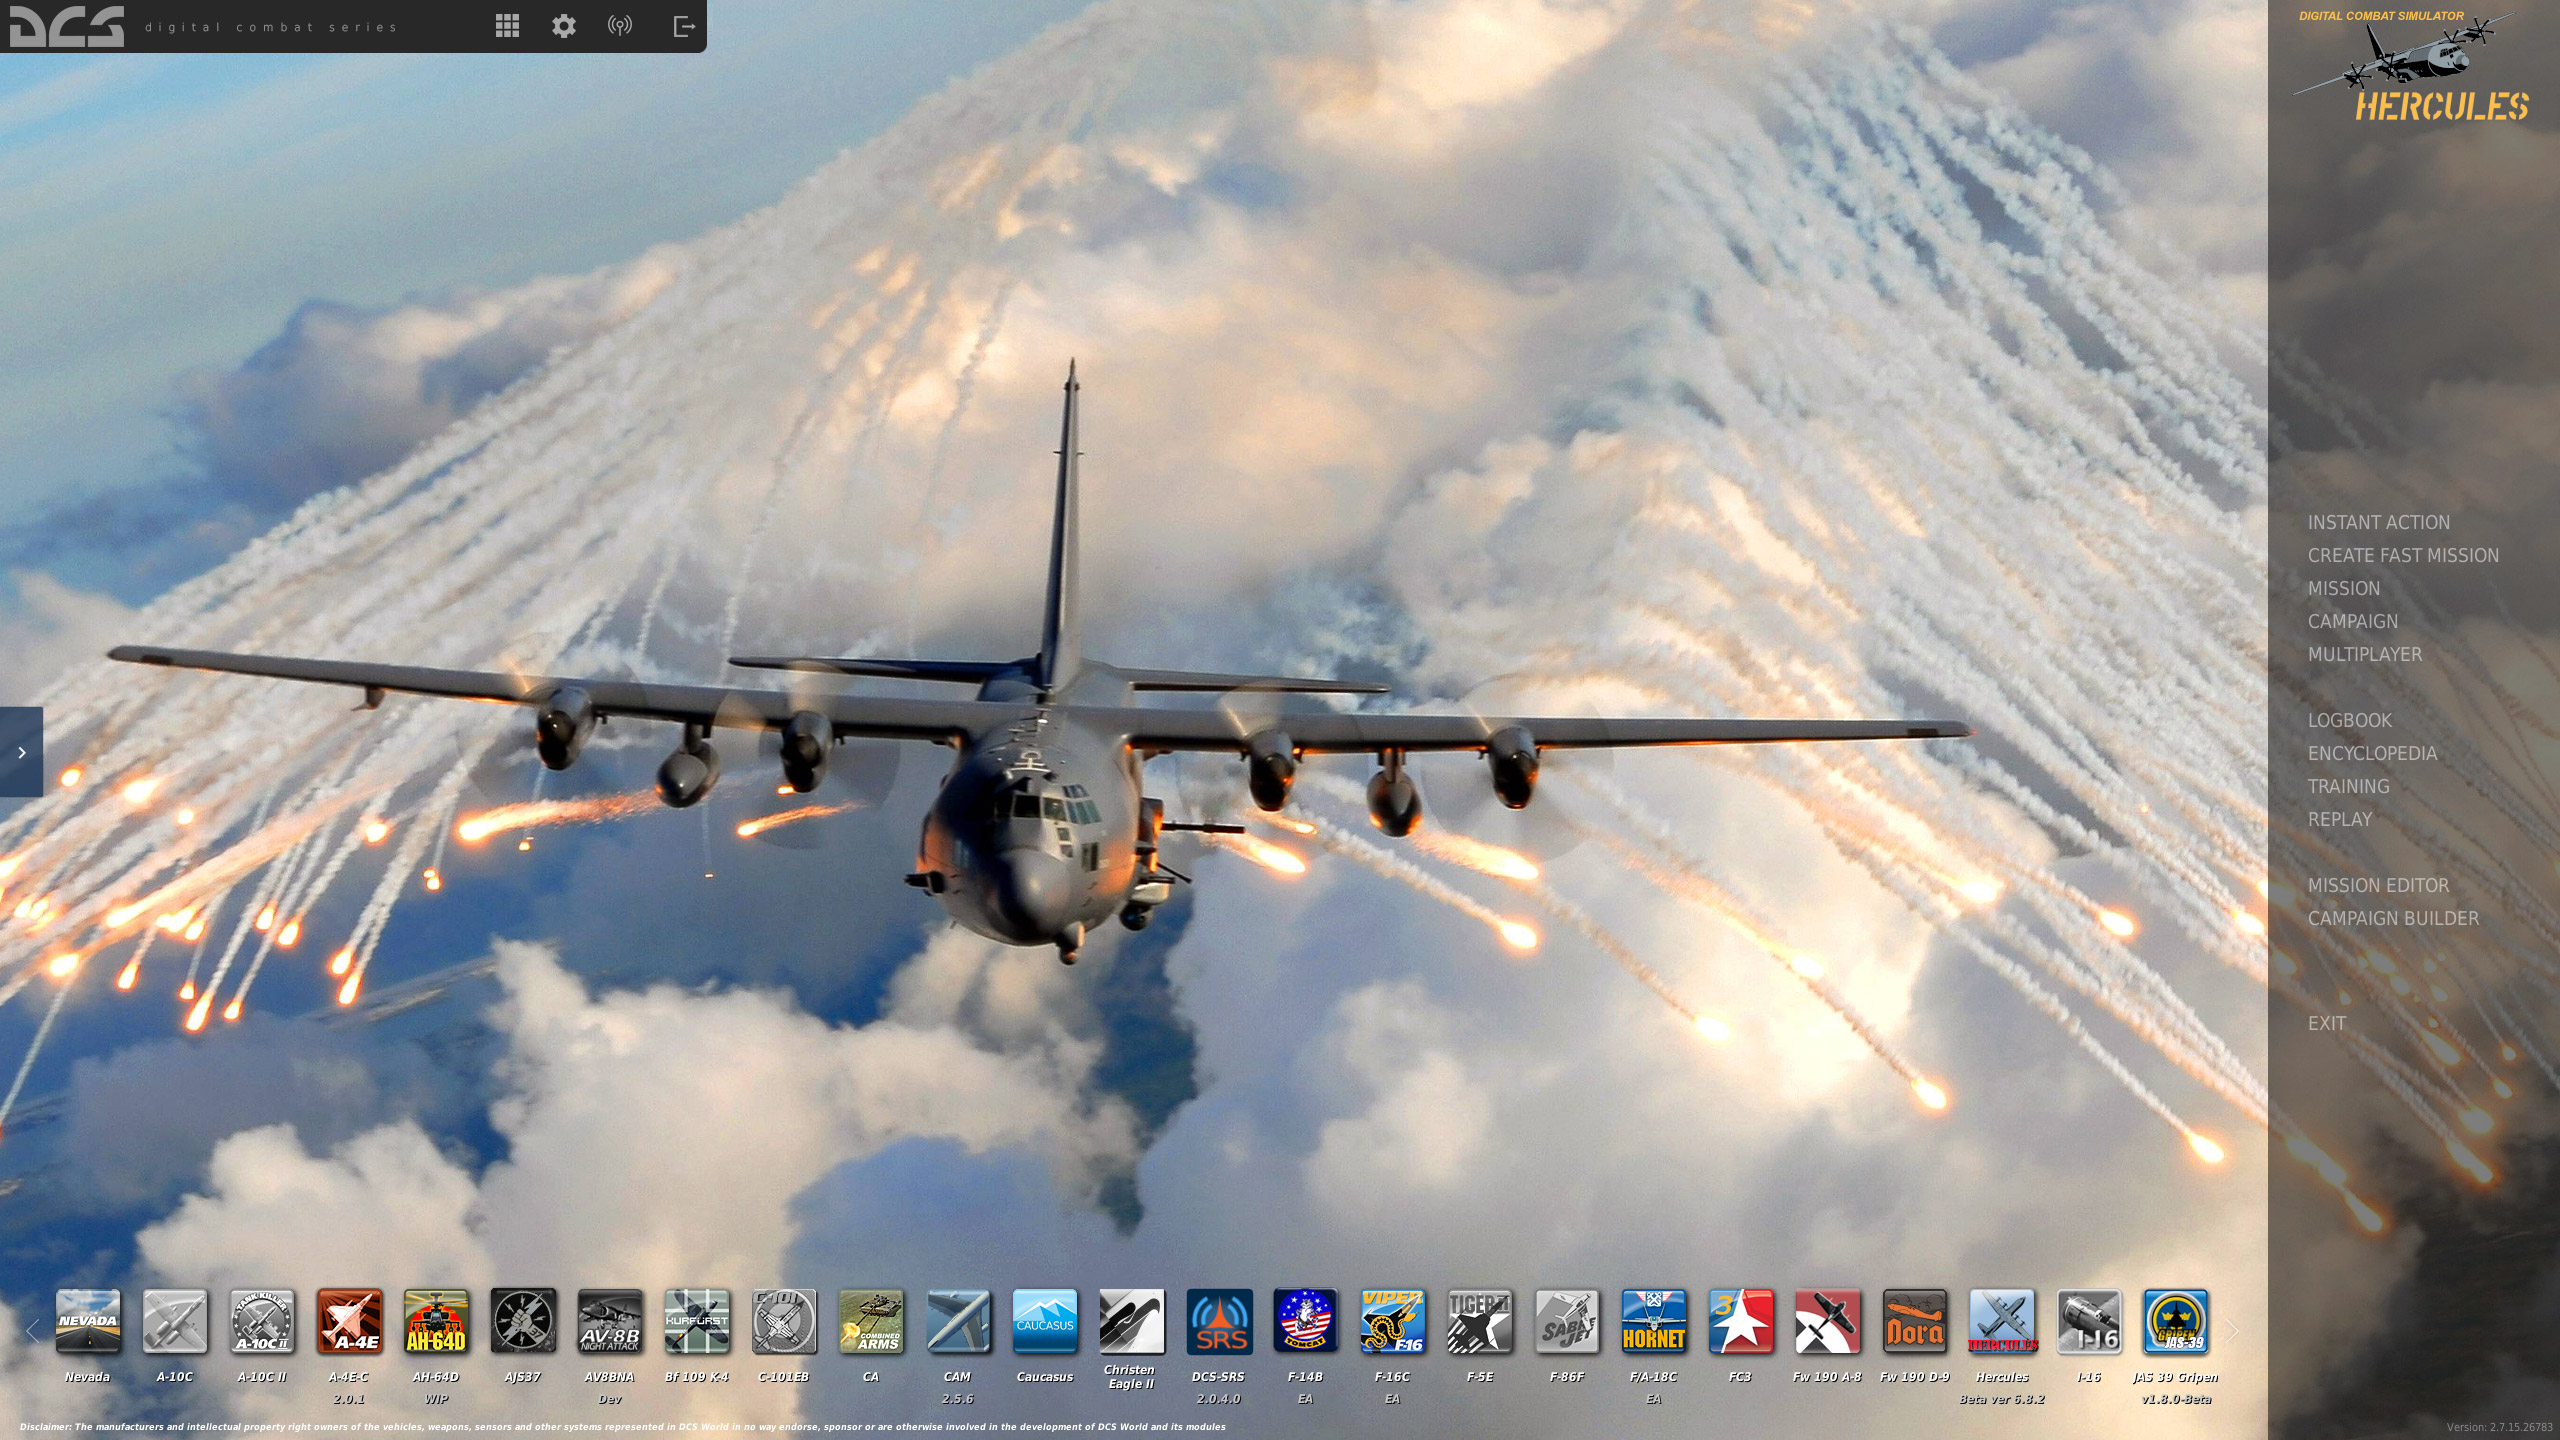This screenshot has height=1440, width=2560.
Task: Select the Caucasus terrain icon
Action: (x=1044, y=1321)
